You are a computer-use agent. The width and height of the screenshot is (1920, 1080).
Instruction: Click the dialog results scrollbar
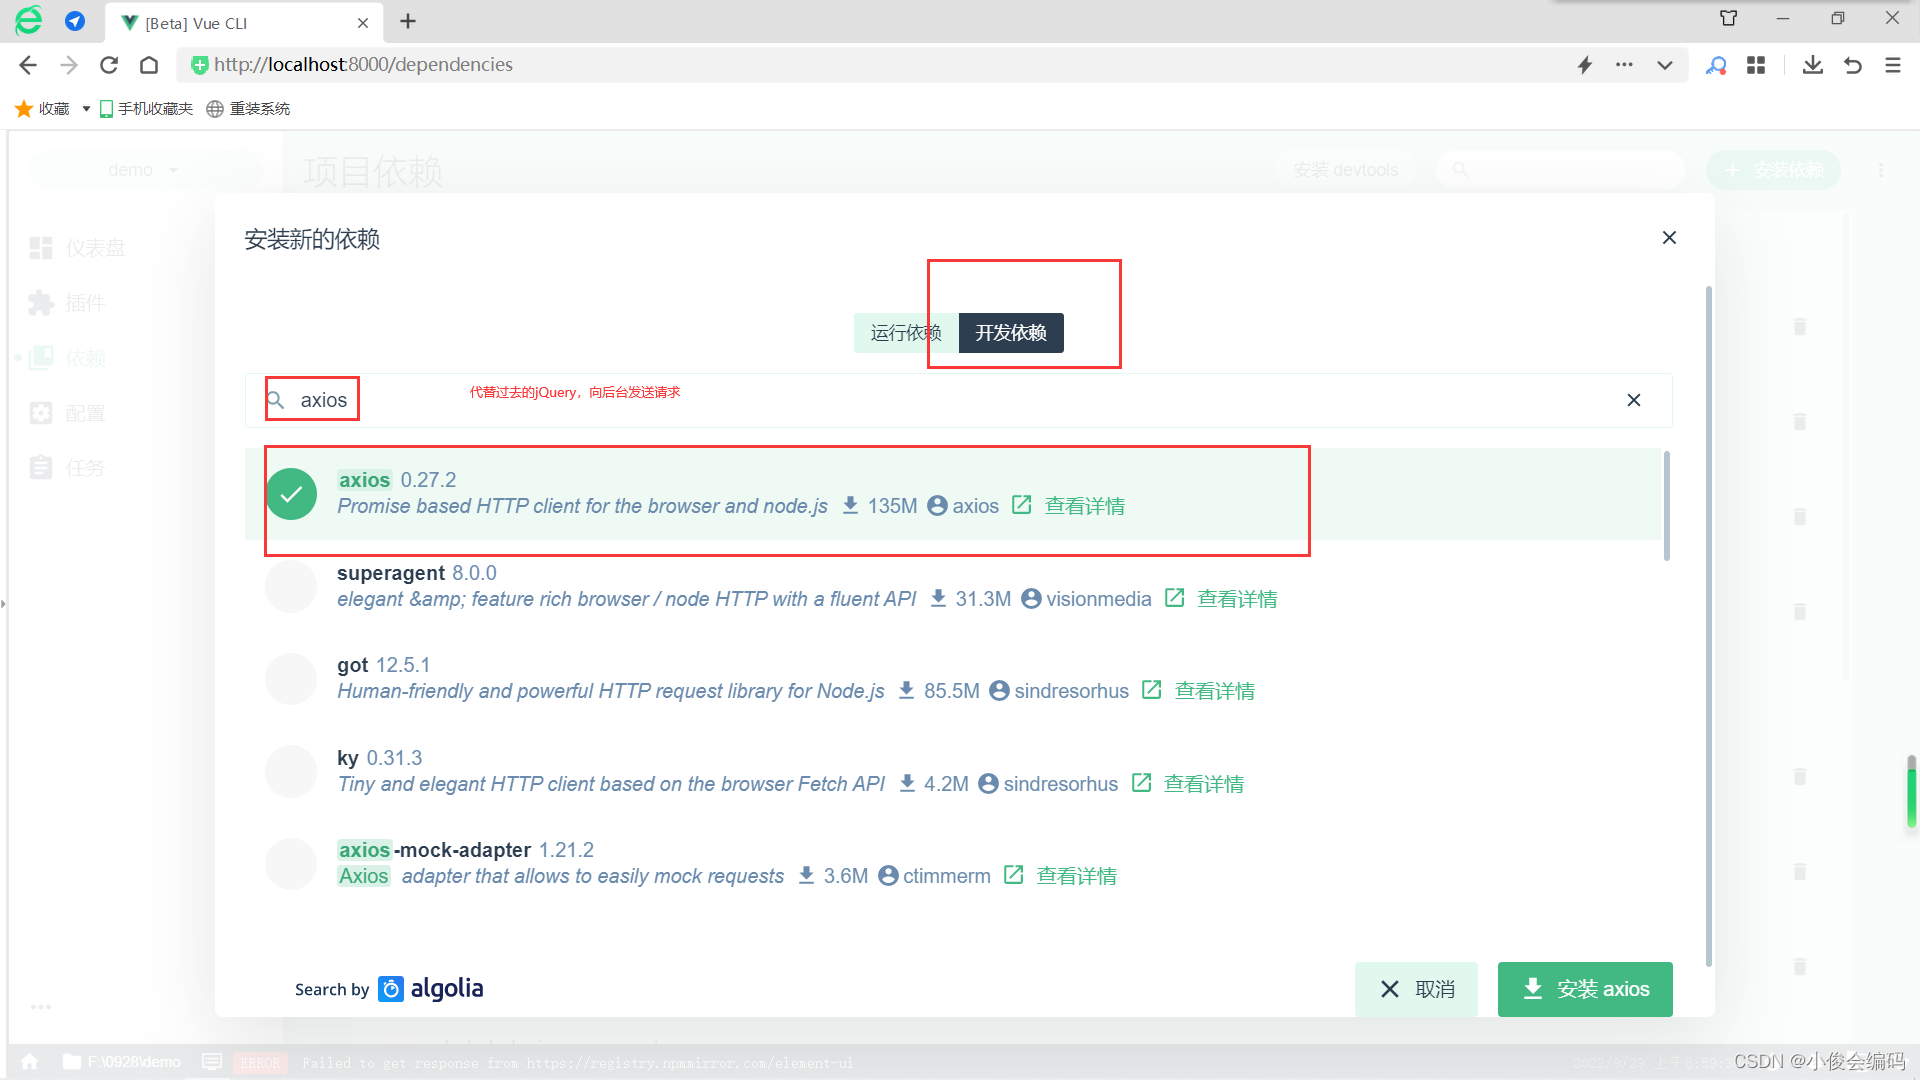click(1666, 506)
